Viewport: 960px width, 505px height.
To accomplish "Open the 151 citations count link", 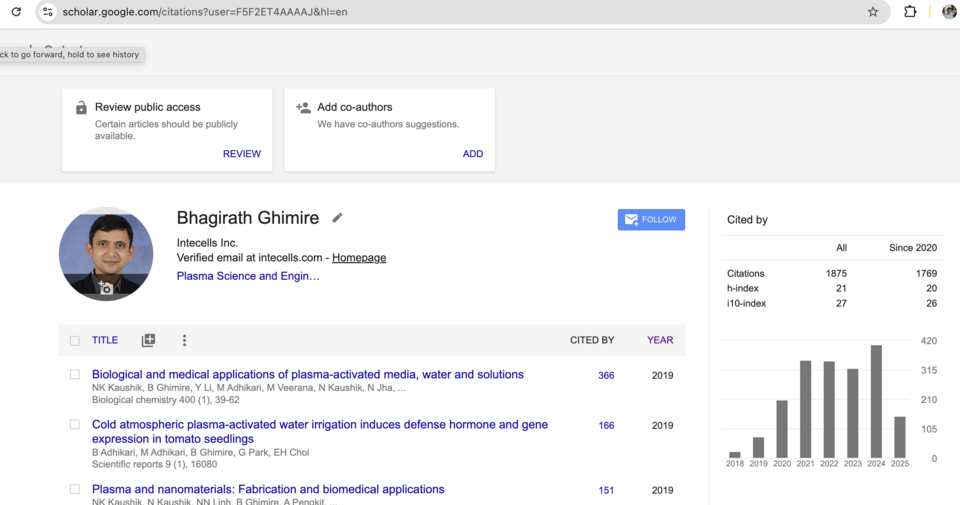I will pos(606,490).
